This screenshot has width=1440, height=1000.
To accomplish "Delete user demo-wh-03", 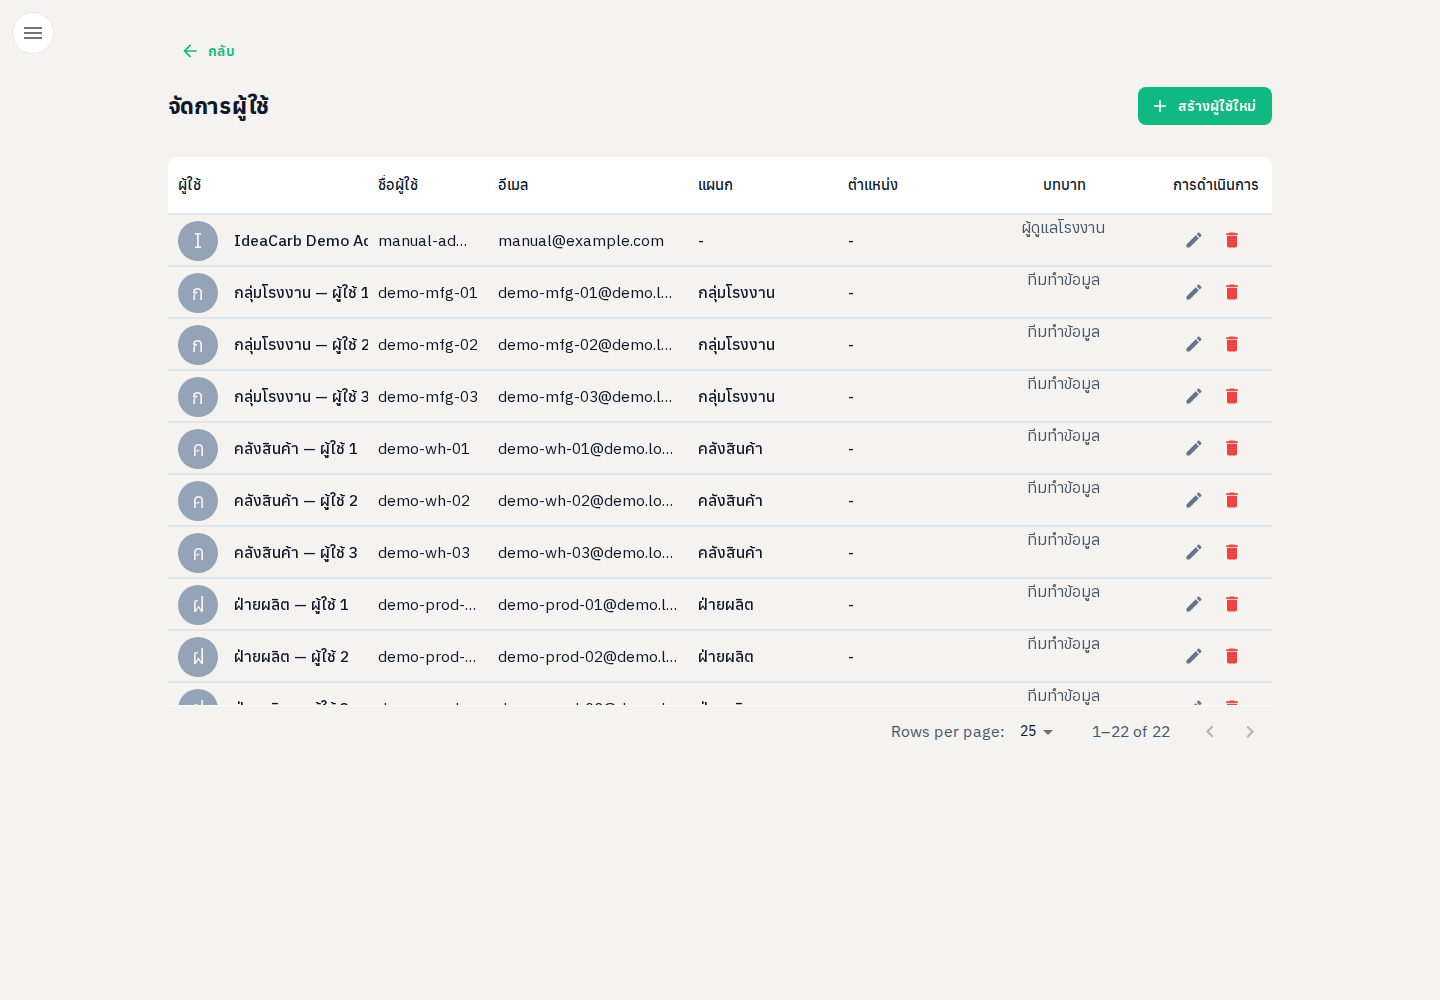I will (1232, 552).
